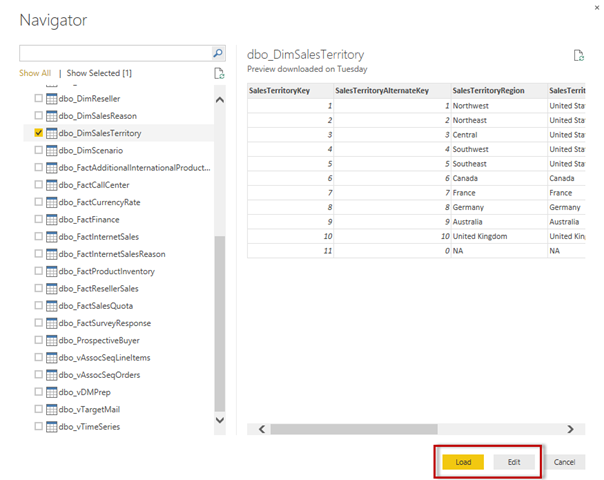Click the dbo_vTimeSeries table icon
This screenshot has width=604, height=480.
click(x=51, y=426)
